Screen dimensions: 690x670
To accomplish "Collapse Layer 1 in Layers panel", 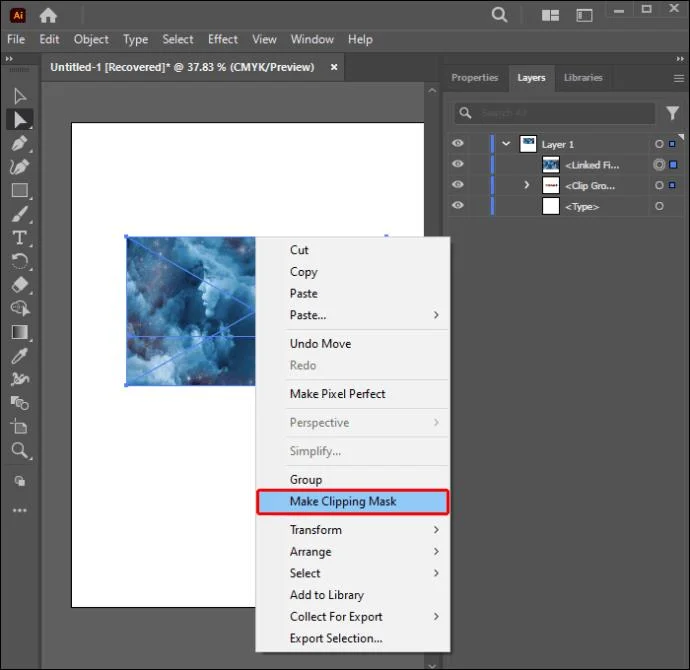I will click(506, 143).
